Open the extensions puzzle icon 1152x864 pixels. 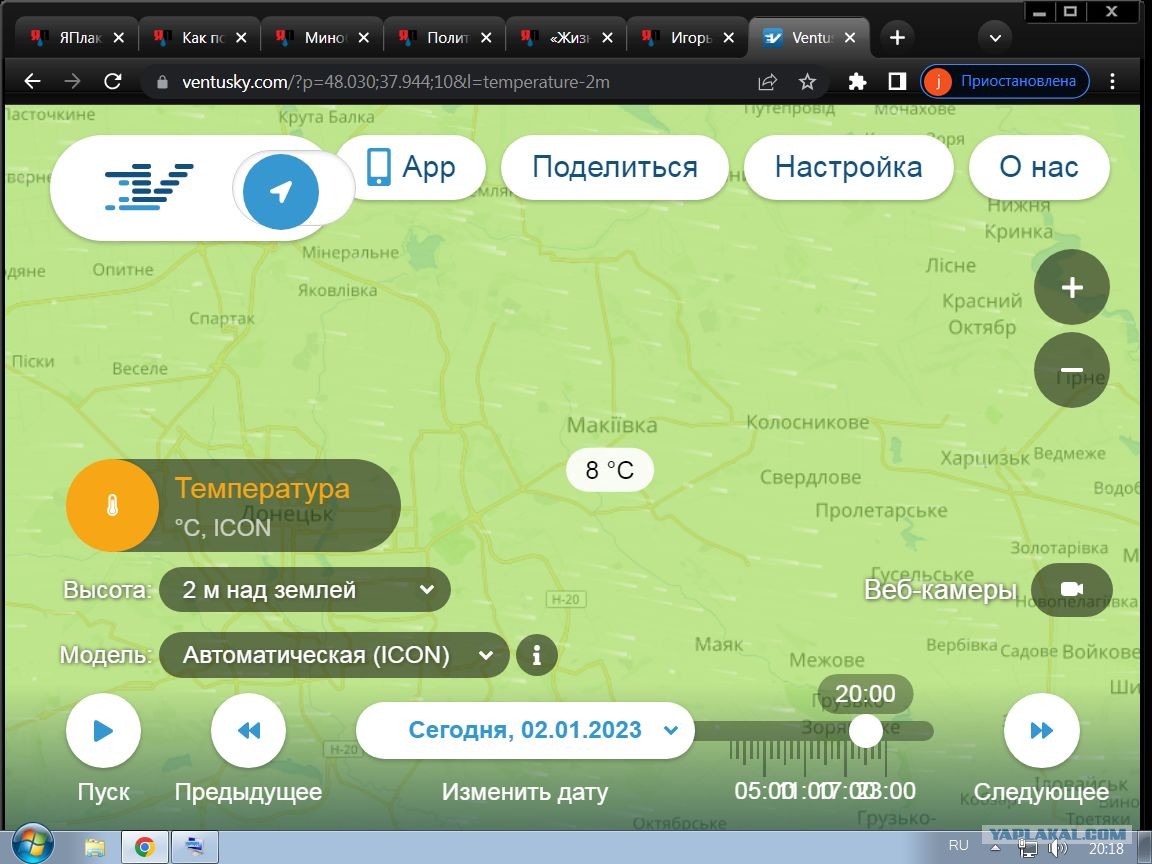coord(857,82)
